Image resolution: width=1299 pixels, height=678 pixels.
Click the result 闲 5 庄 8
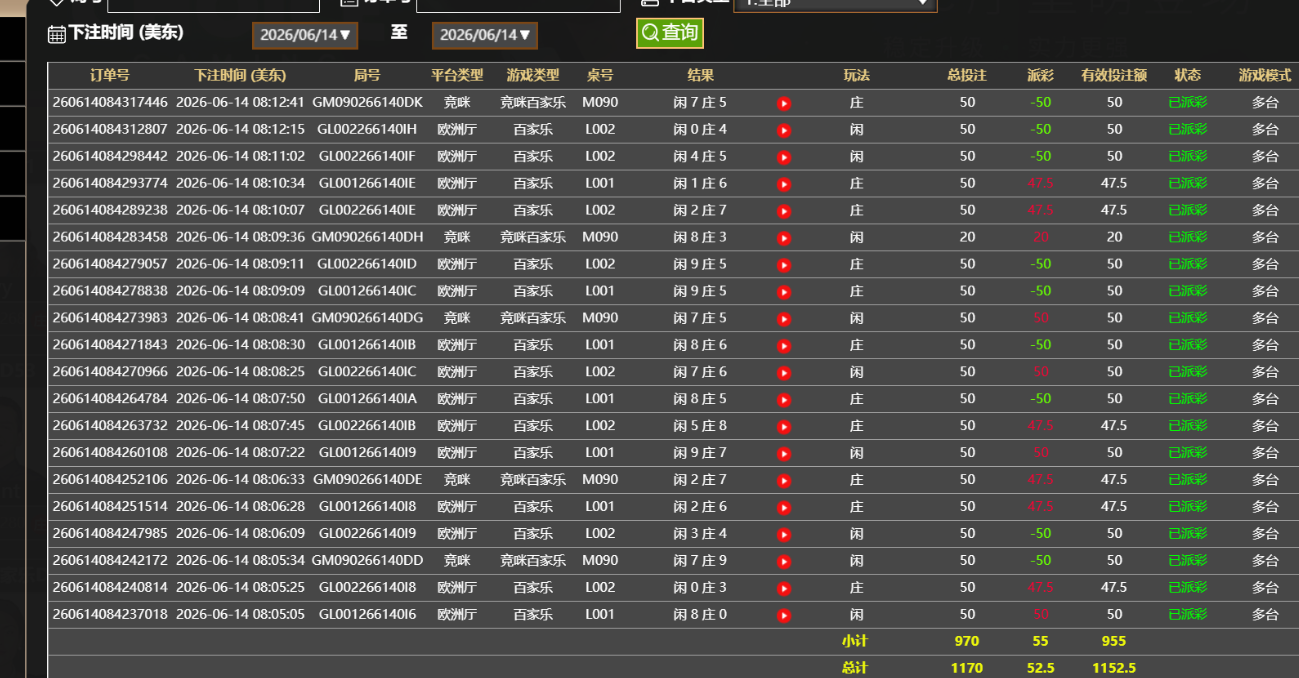(701, 425)
